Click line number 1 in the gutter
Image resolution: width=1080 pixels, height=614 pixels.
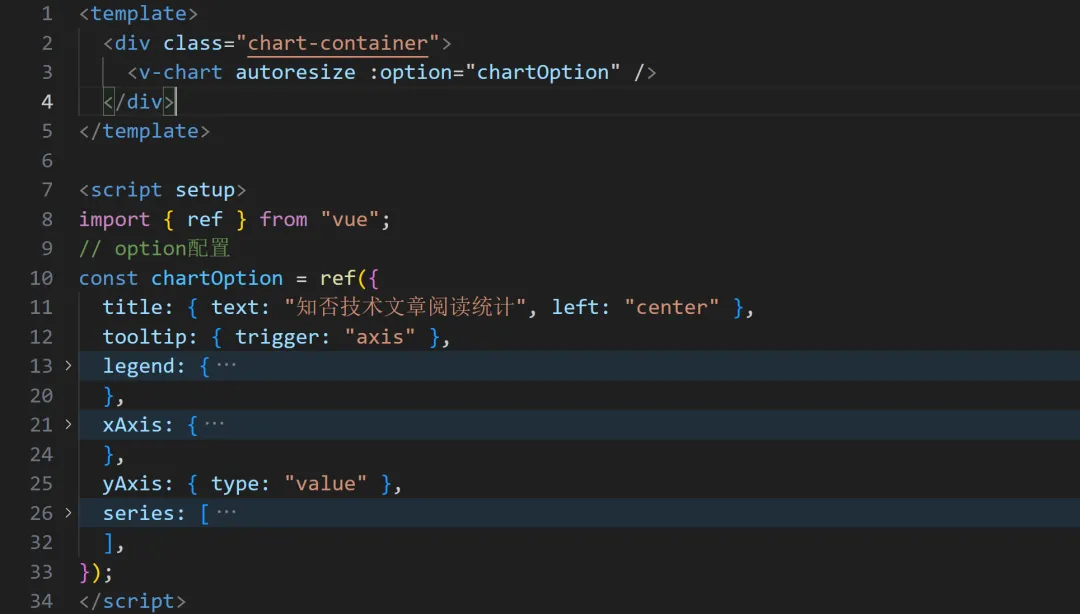46,14
